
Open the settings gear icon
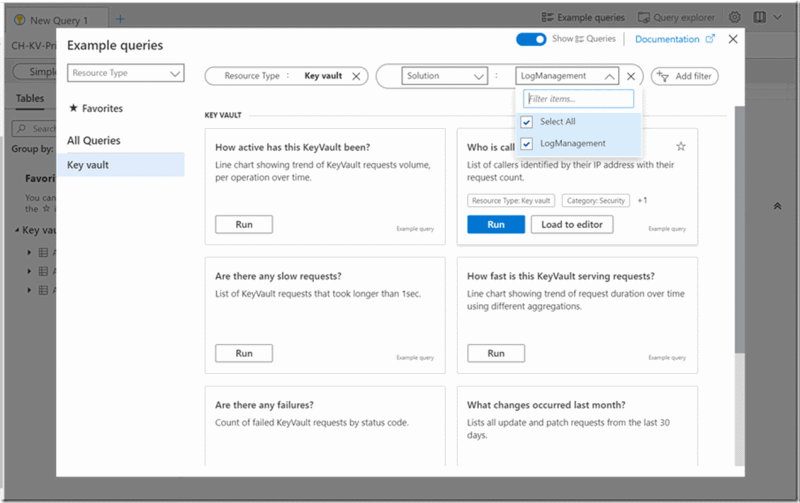tap(735, 18)
